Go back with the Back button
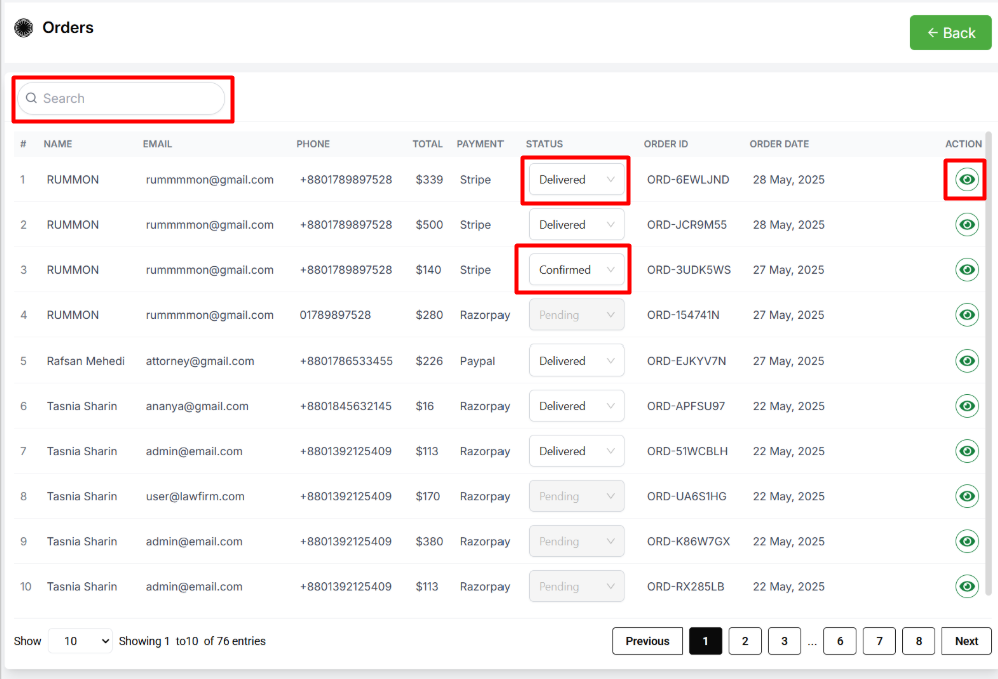The width and height of the screenshot is (998, 679). 950,32
